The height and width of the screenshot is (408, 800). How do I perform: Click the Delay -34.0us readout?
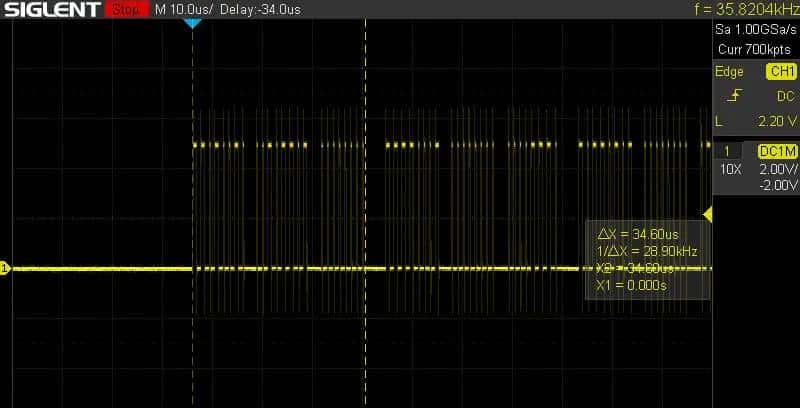point(257,10)
